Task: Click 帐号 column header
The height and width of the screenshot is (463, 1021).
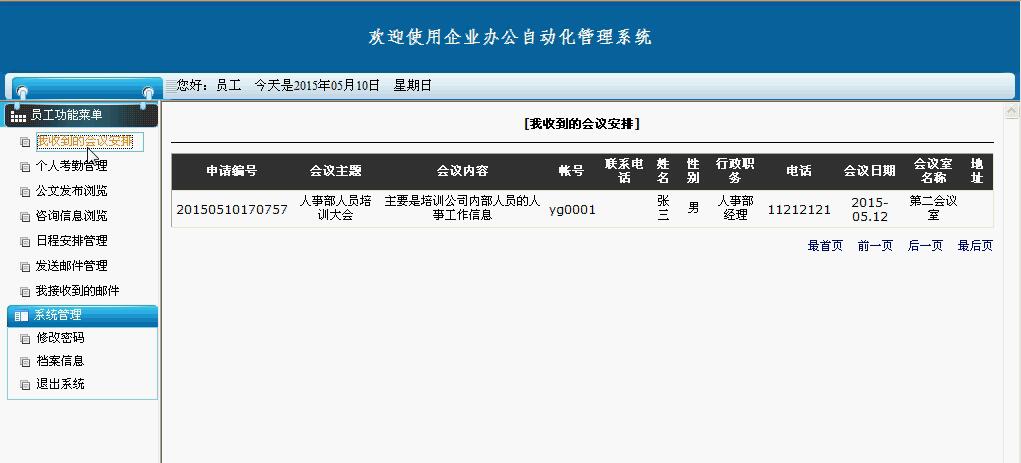Action: (x=572, y=171)
